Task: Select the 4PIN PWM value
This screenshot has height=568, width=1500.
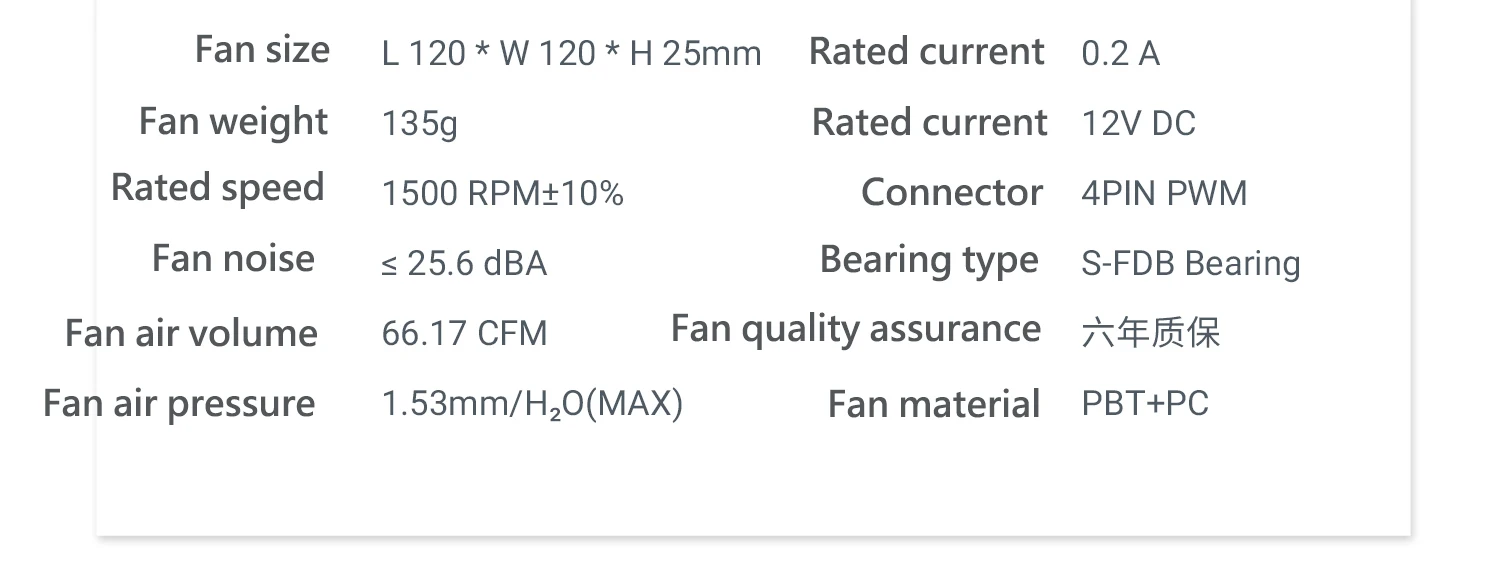Action: coord(1164,193)
